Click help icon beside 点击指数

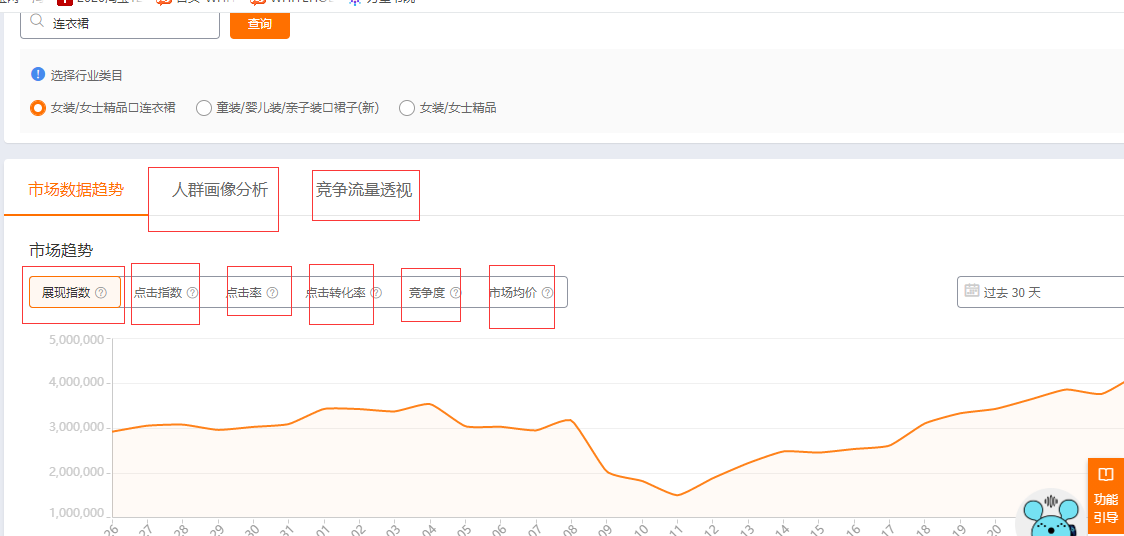[192, 292]
